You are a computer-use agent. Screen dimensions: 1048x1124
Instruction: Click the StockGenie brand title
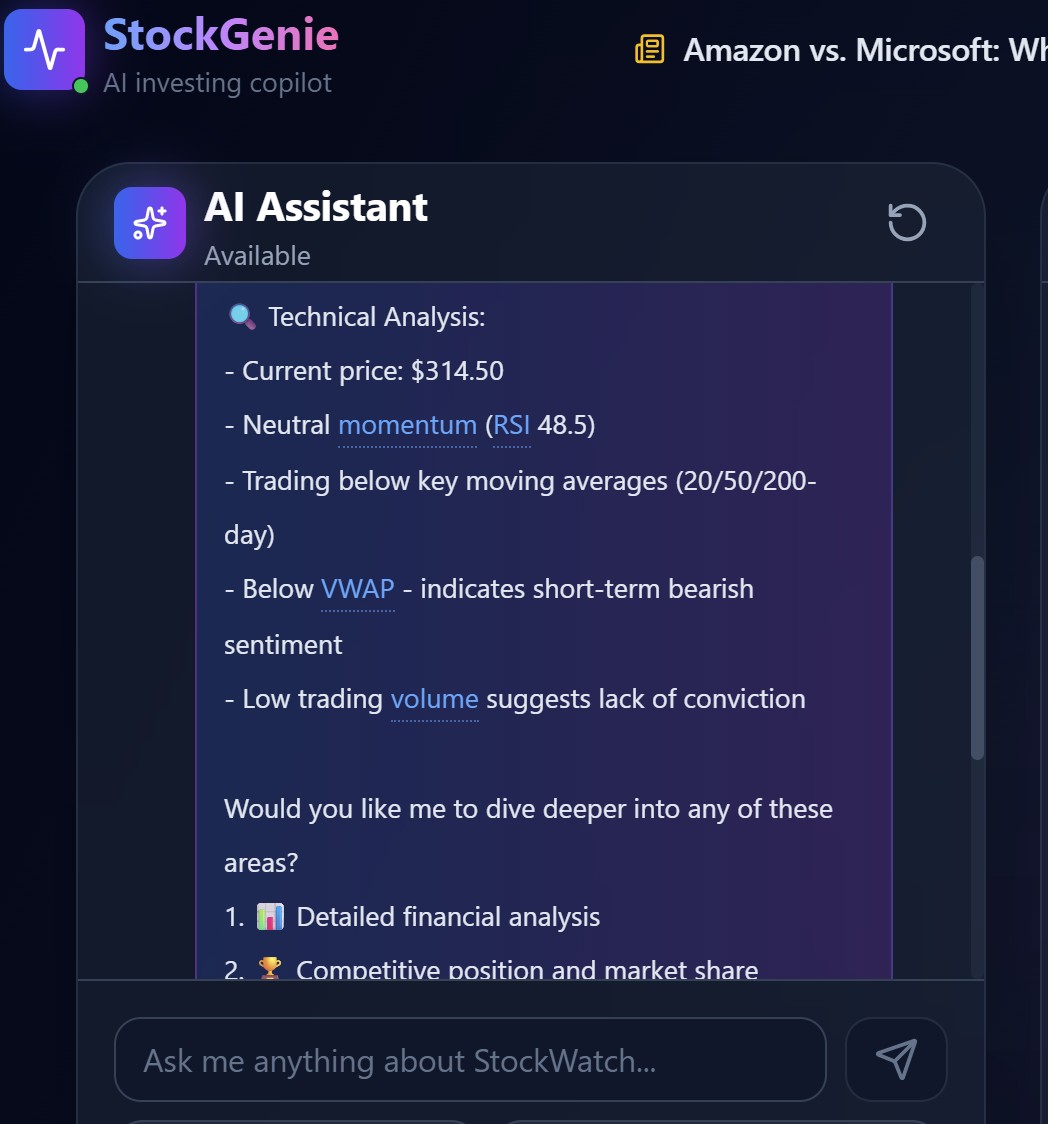click(x=221, y=35)
